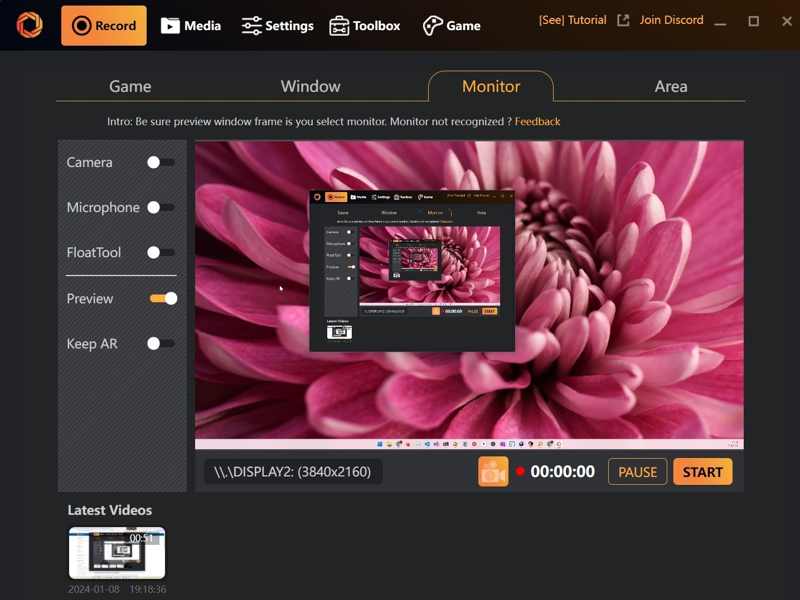Click the orange app logo icon
Screen dimensions: 800x600
(x=29, y=24)
